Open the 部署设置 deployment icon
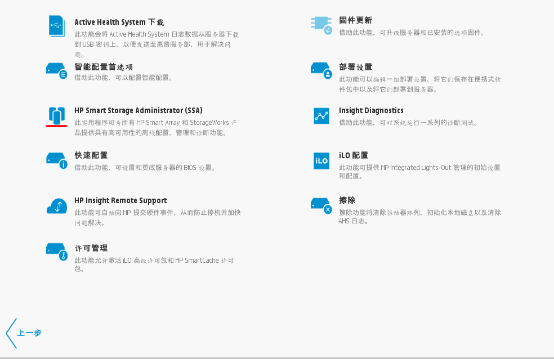 (x=322, y=70)
